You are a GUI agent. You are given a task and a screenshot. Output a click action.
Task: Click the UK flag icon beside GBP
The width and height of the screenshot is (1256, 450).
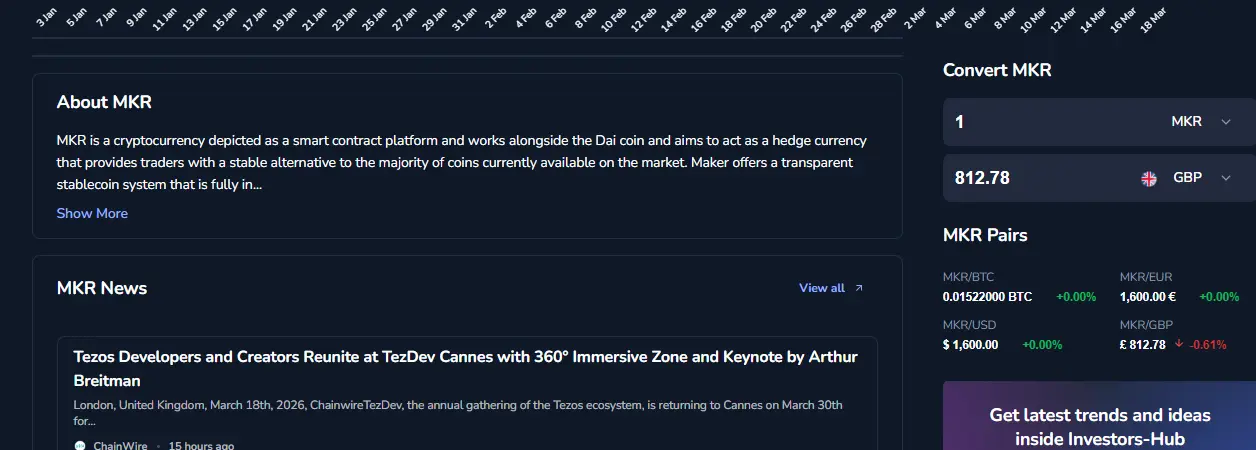1149,178
